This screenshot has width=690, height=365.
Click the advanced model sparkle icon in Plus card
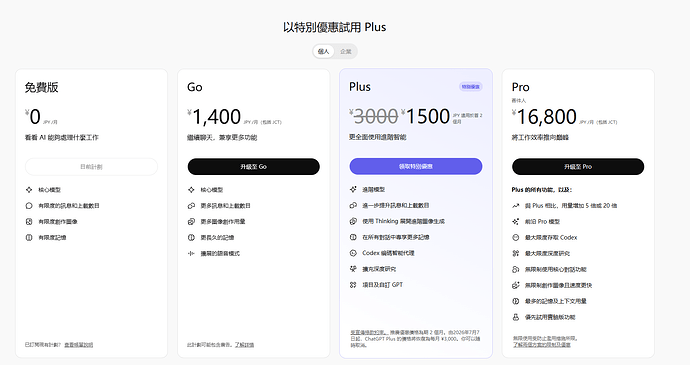point(353,189)
